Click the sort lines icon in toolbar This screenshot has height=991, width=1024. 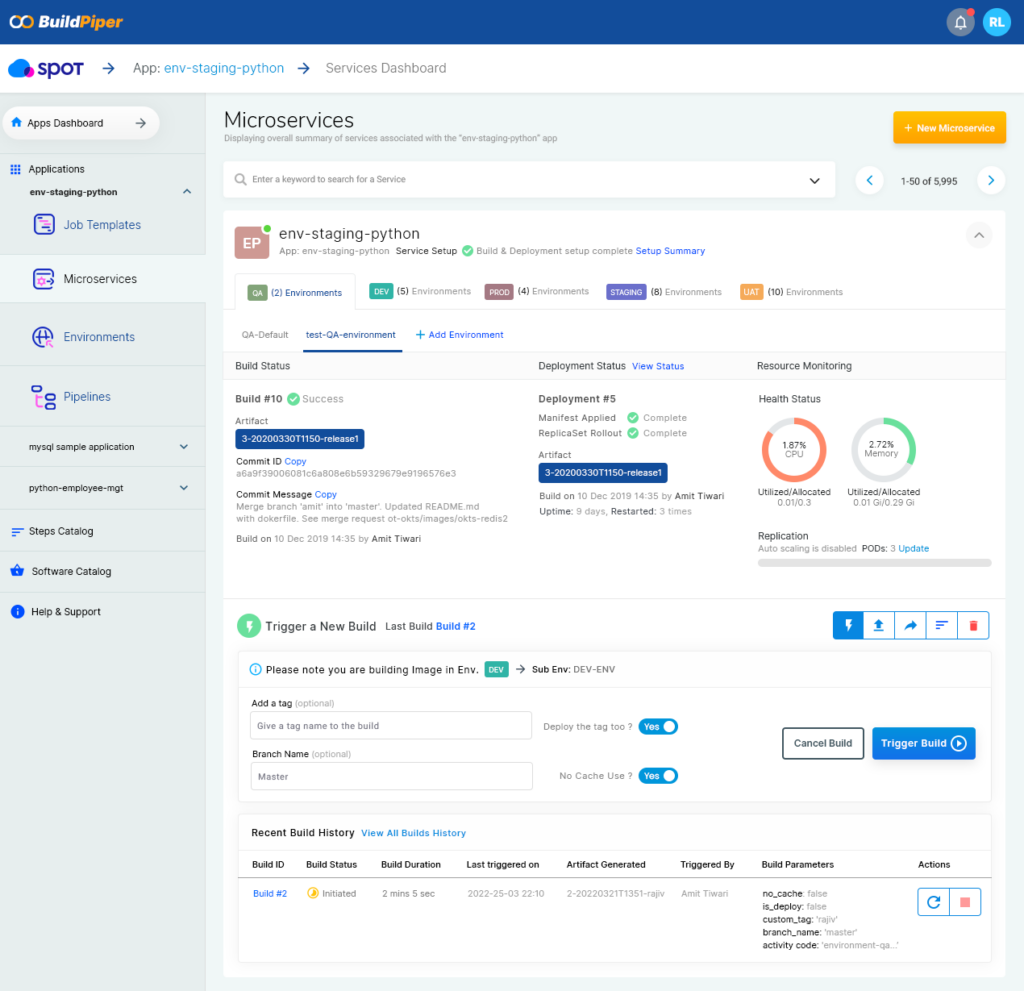click(x=941, y=625)
